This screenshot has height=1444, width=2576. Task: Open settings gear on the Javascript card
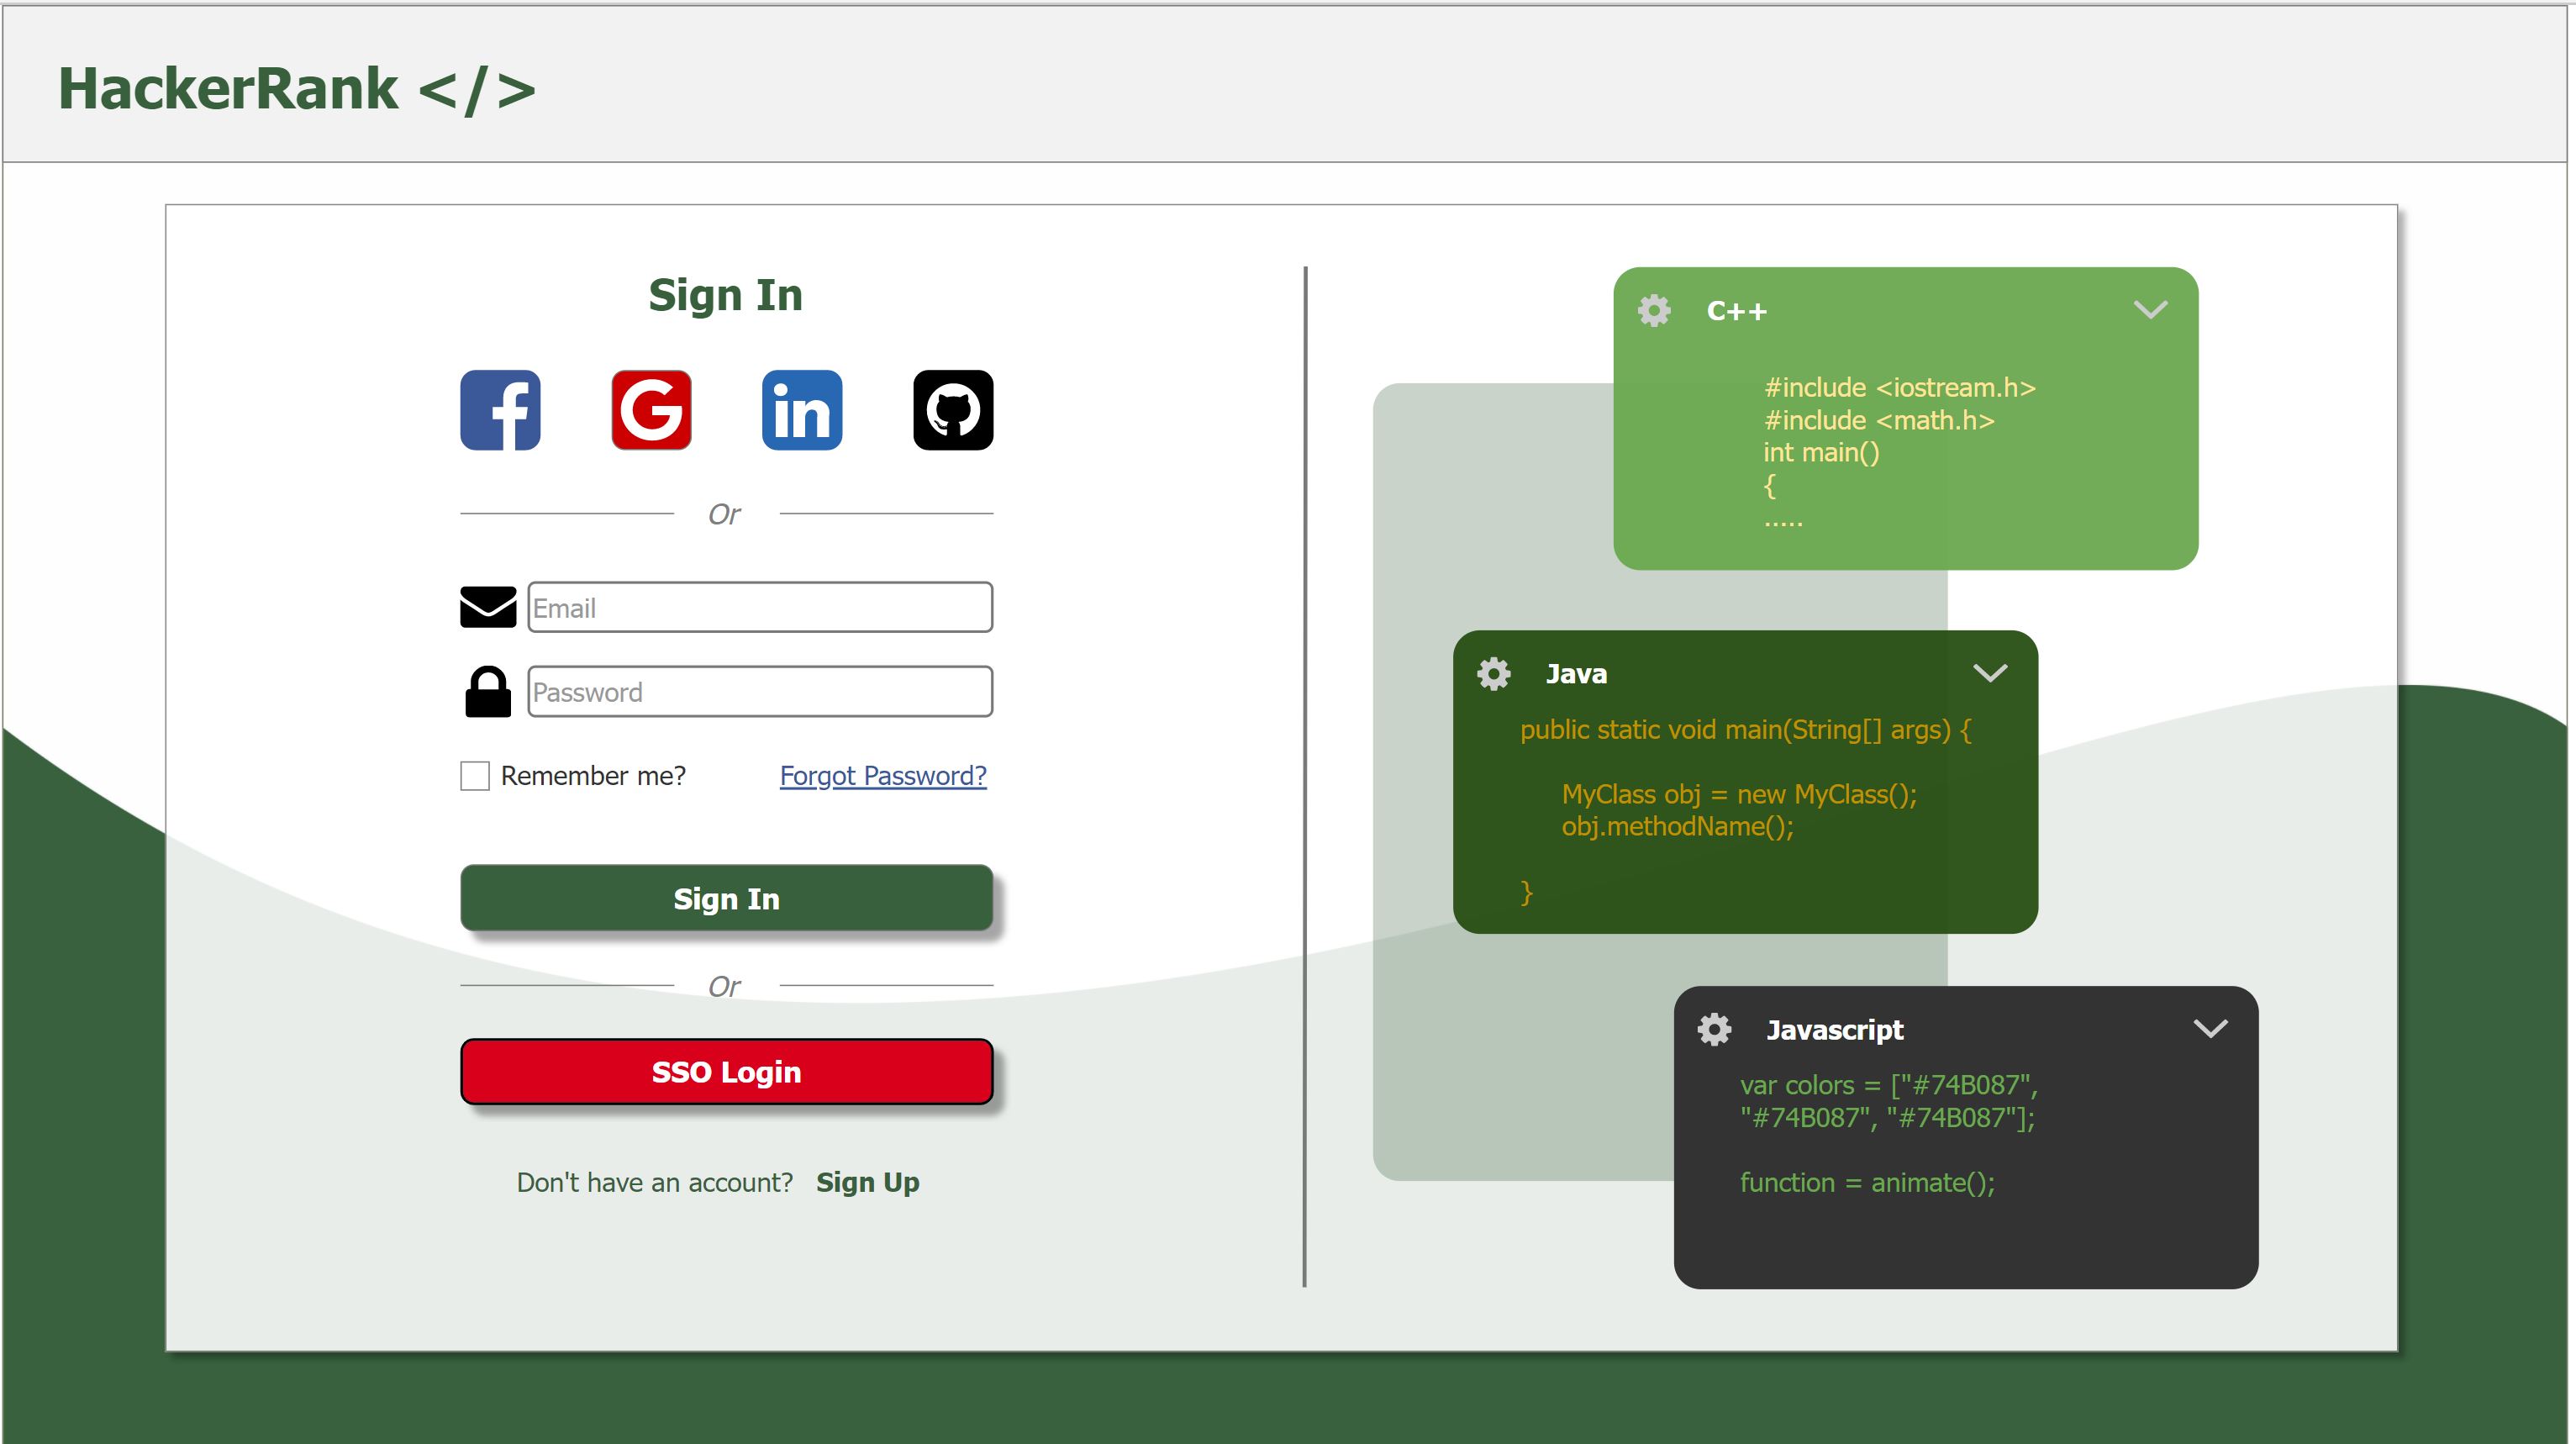pyautogui.click(x=1714, y=1029)
